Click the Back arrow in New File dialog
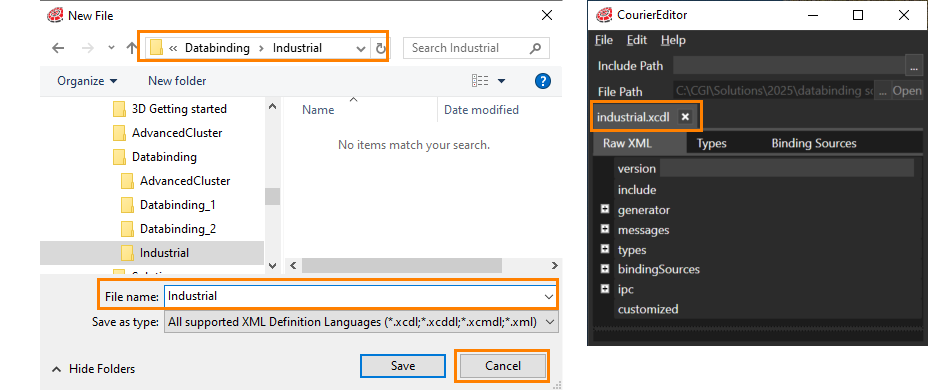Viewport: 929px width, 390px height. (57, 49)
